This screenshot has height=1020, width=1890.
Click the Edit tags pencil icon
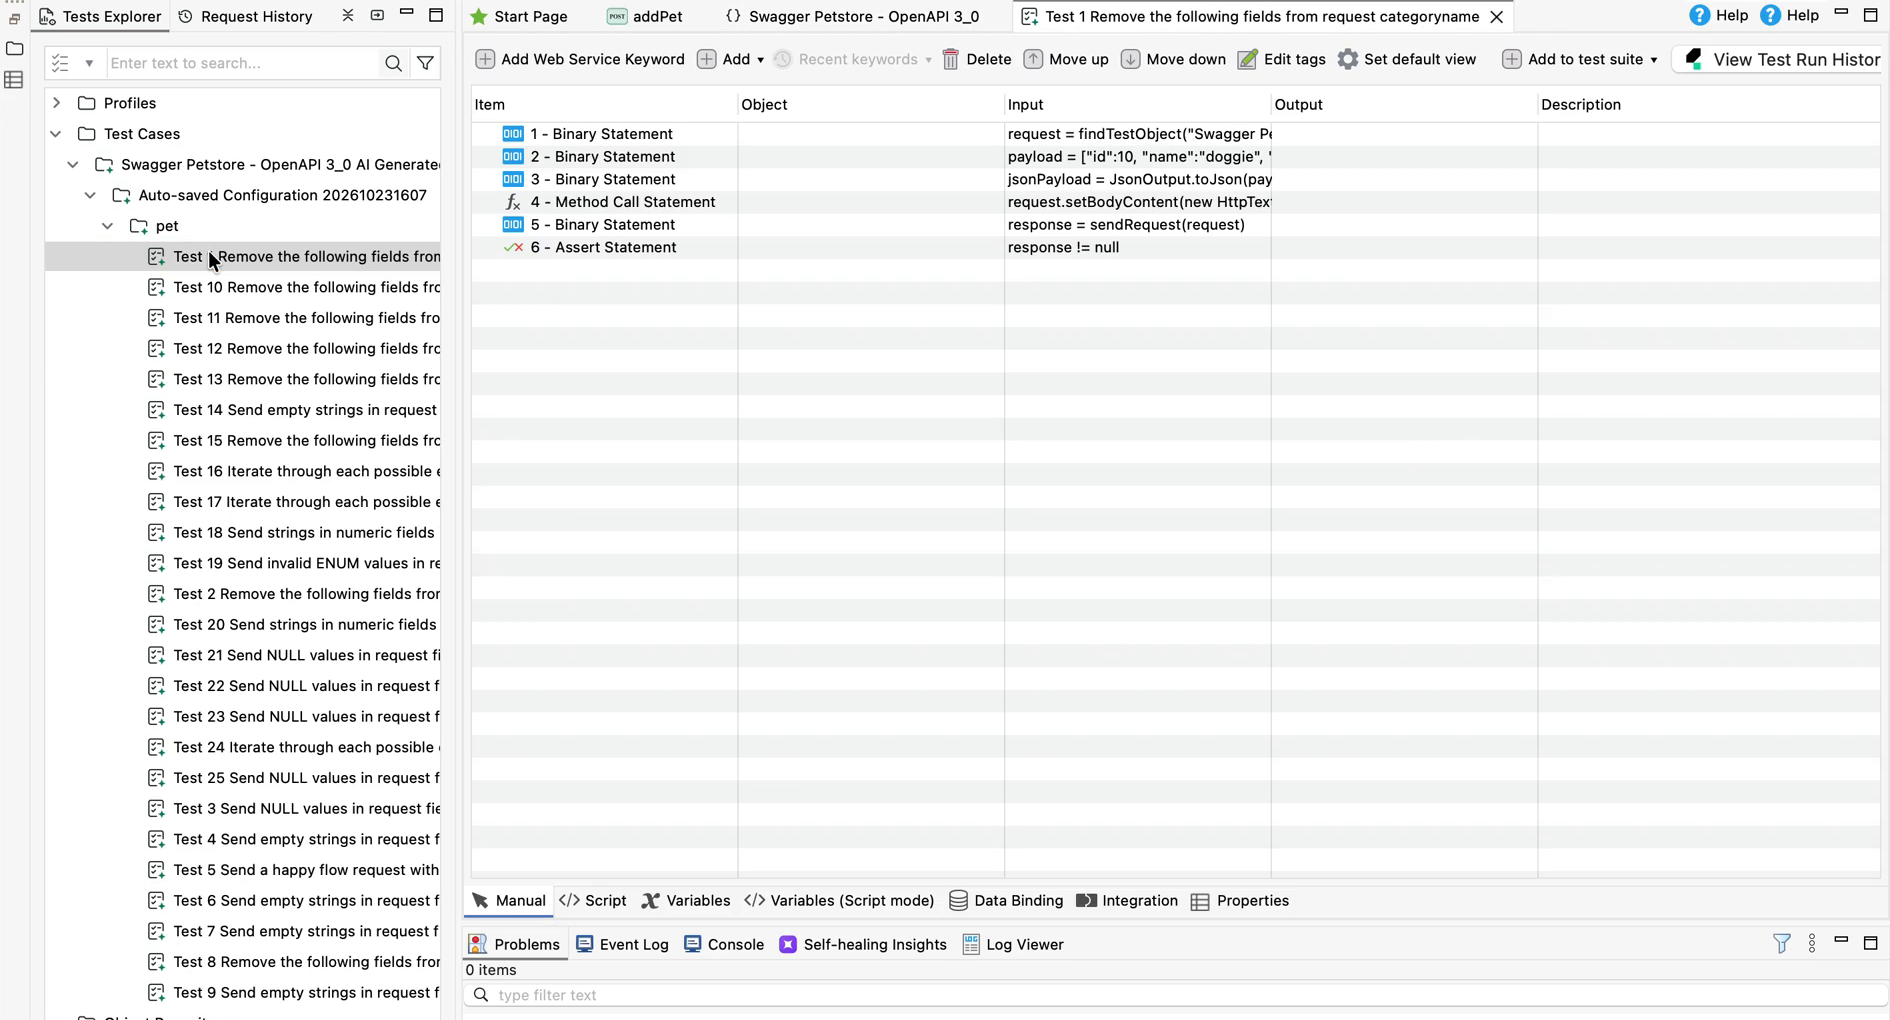1247,59
